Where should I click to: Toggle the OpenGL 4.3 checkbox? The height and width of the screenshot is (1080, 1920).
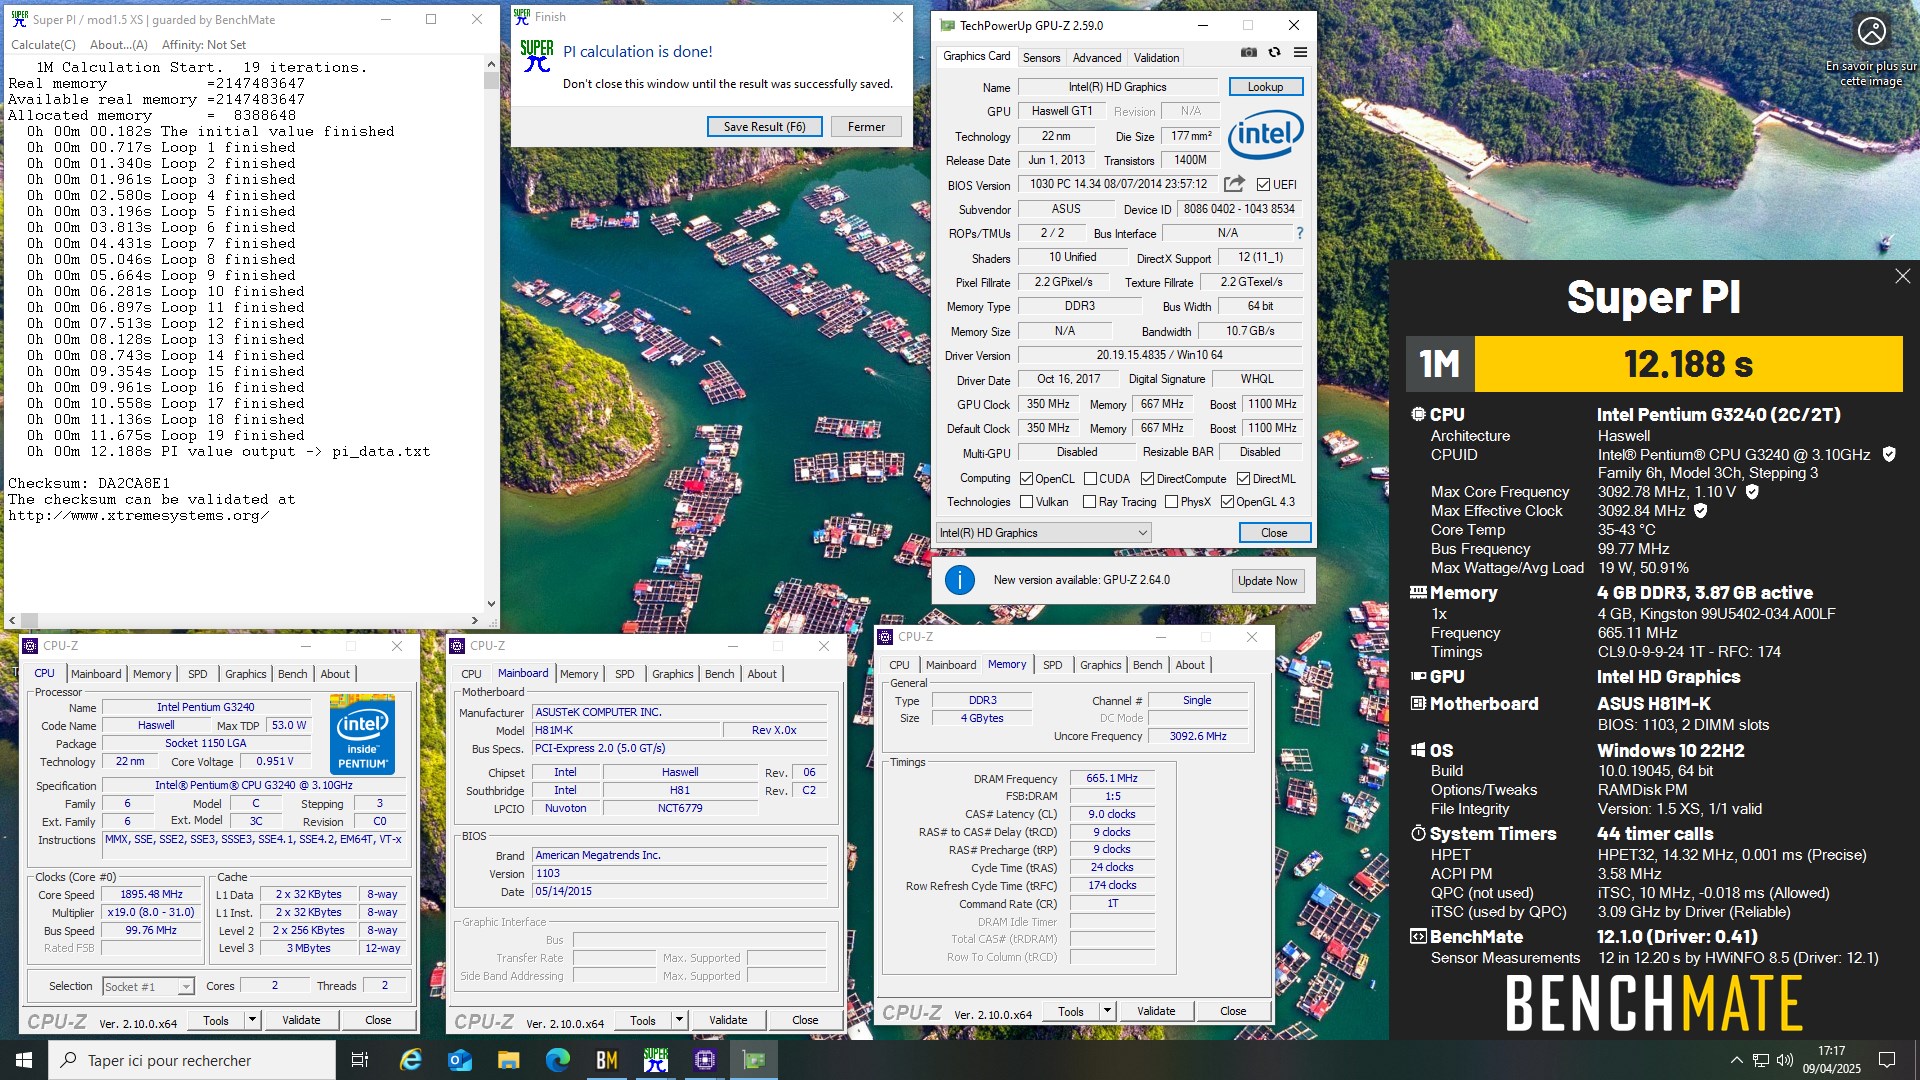coord(1227,502)
